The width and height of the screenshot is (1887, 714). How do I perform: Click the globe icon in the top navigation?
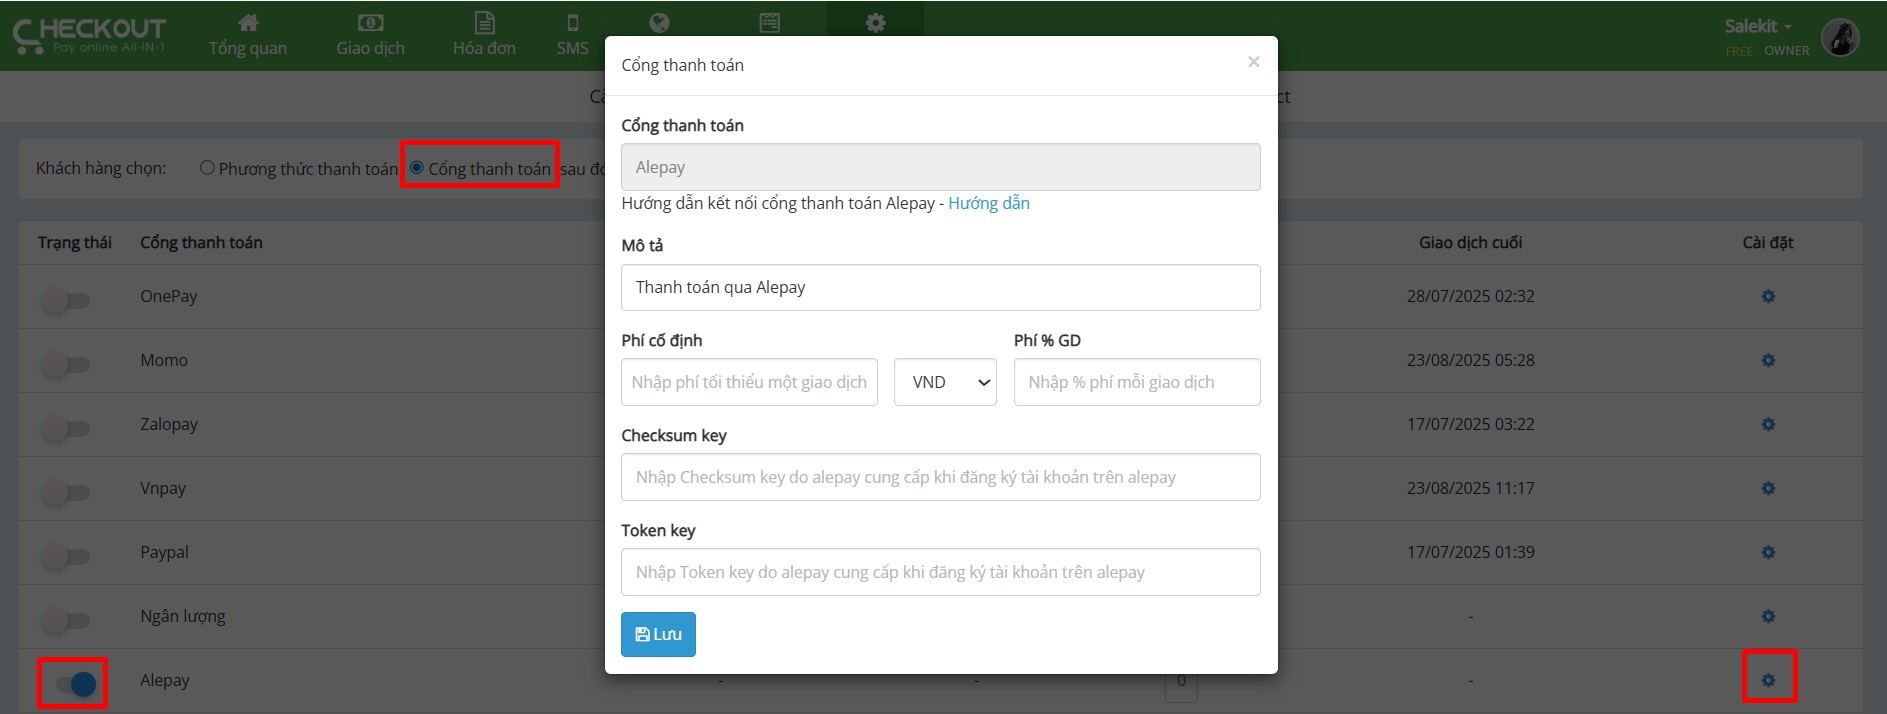[659, 23]
